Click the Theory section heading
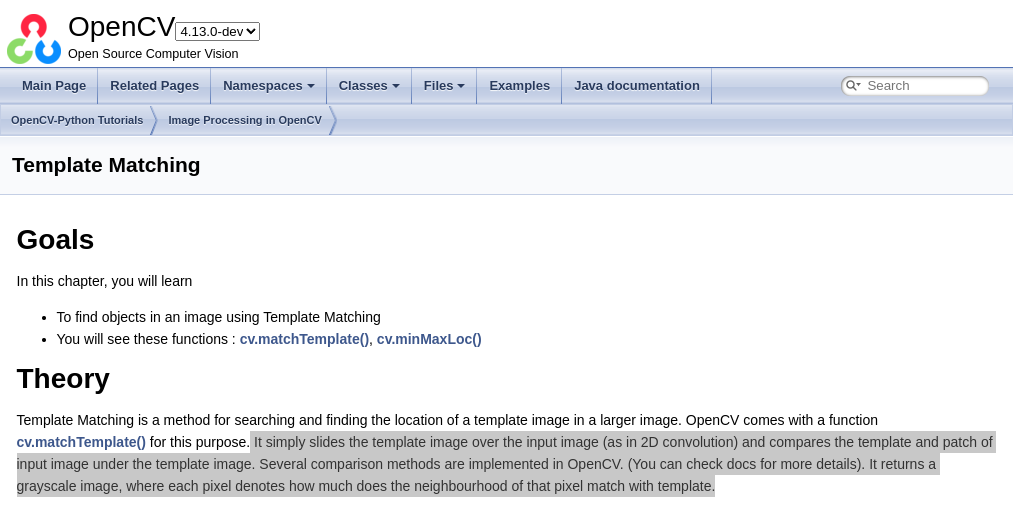 pos(63,379)
